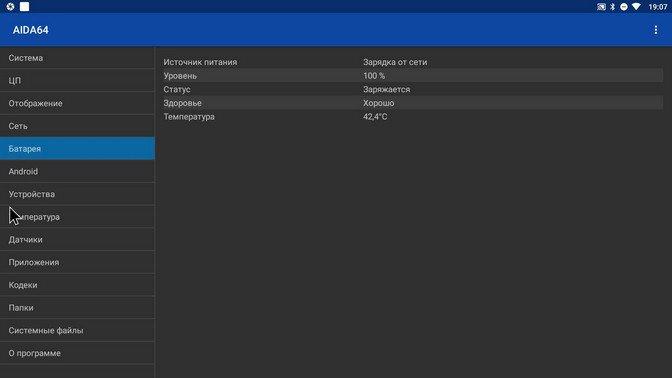Open the Температура sidebar section

[77, 217]
